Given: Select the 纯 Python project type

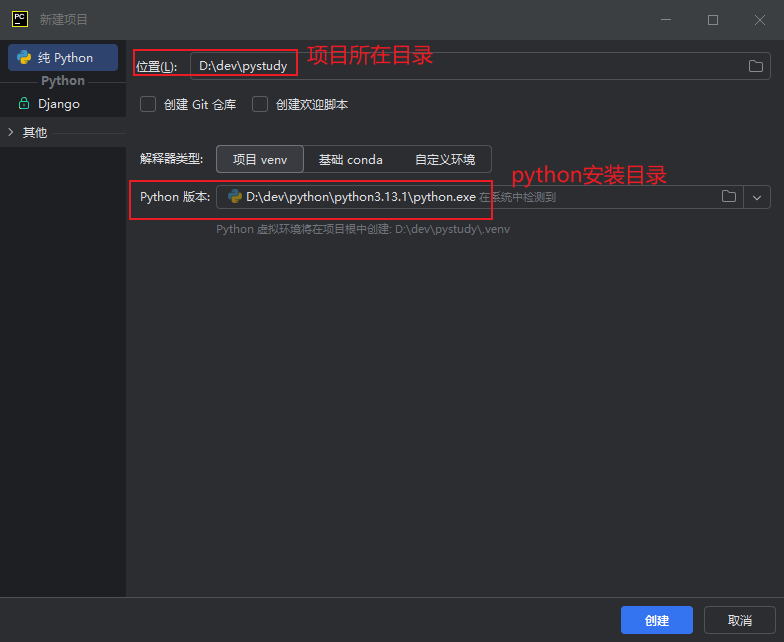Looking at the screenshot, I should pyautogui.click(x=63, y=58).
